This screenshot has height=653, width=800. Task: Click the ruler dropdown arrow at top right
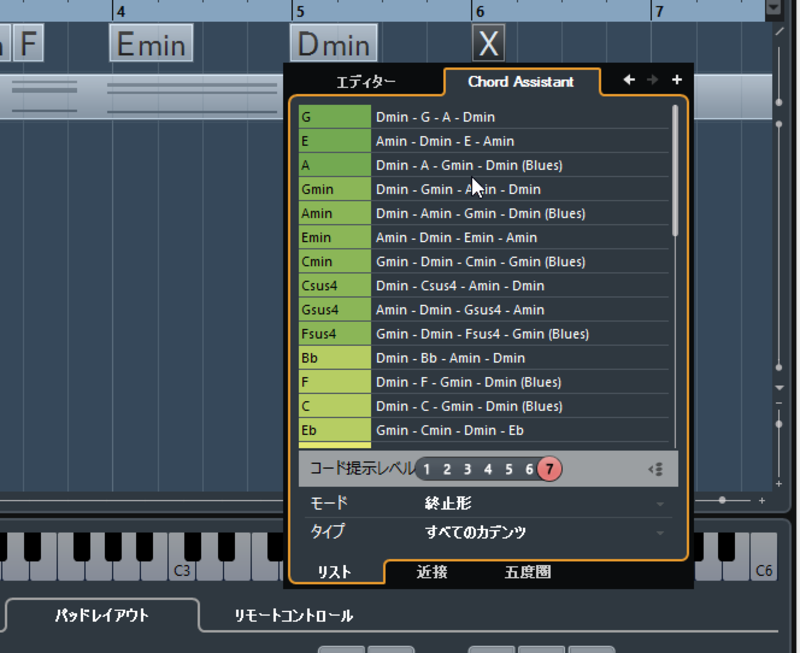click(x=773, y=7)
